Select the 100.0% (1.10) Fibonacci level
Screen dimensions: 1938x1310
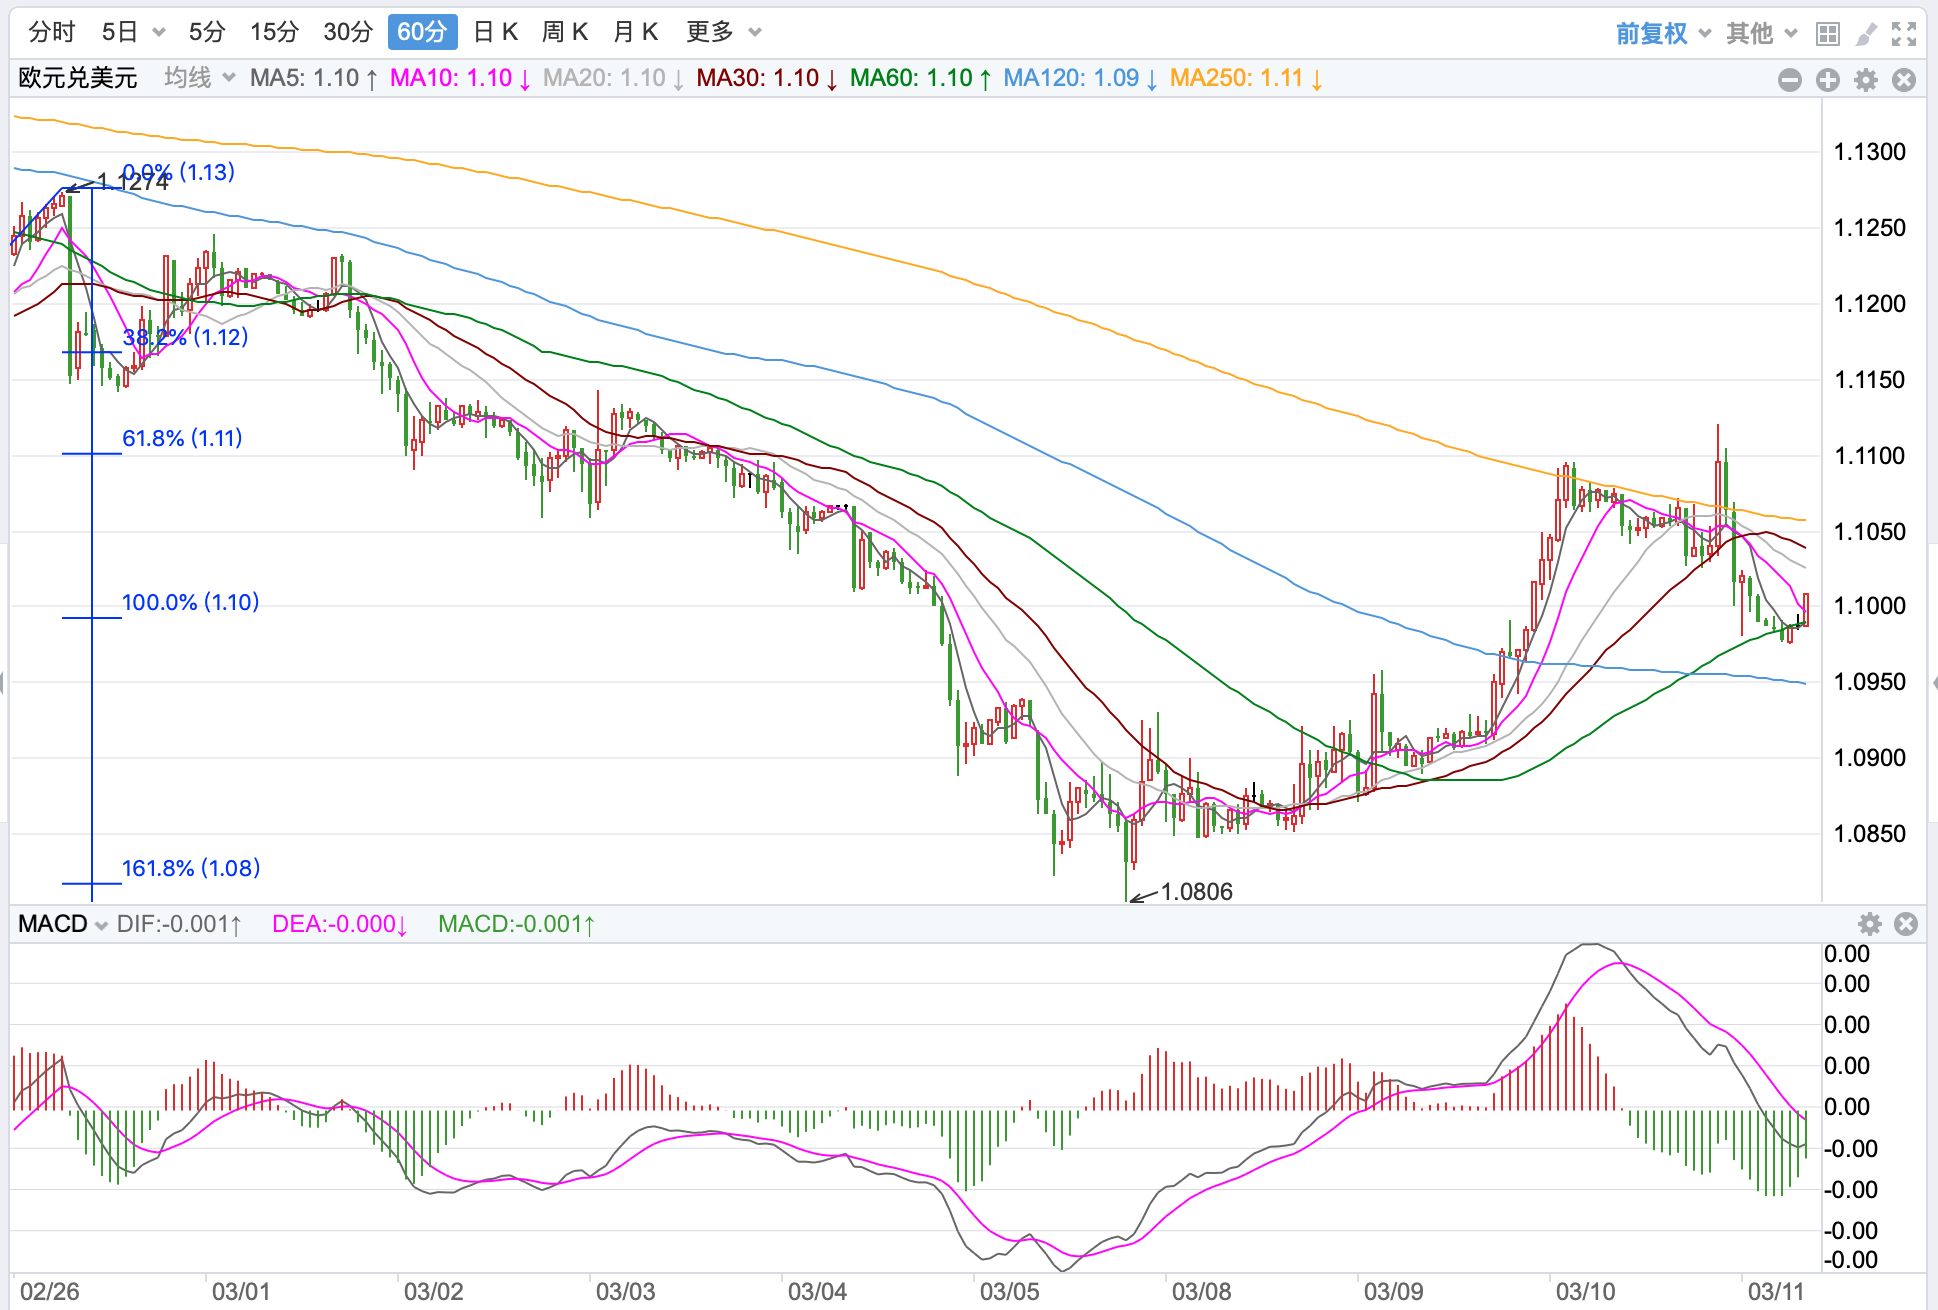[190, 602]
